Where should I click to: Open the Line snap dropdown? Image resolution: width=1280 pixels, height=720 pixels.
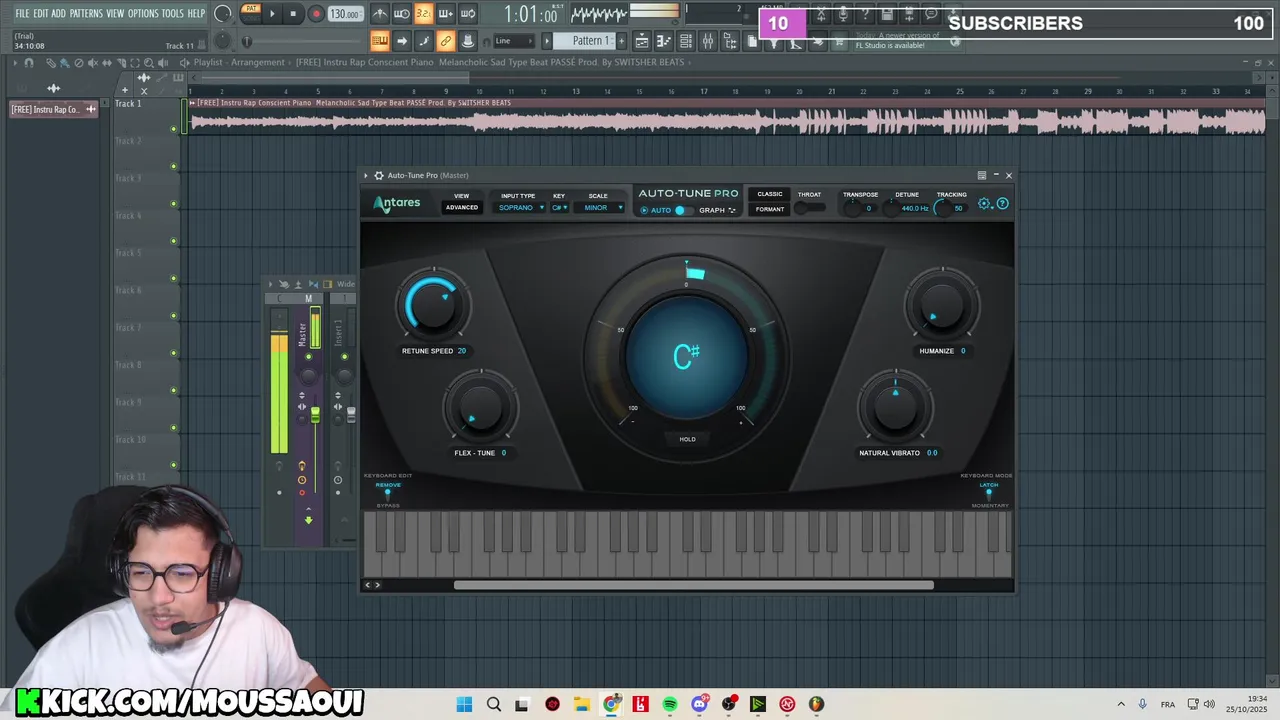pyautogui.click(x=514, y=41)
